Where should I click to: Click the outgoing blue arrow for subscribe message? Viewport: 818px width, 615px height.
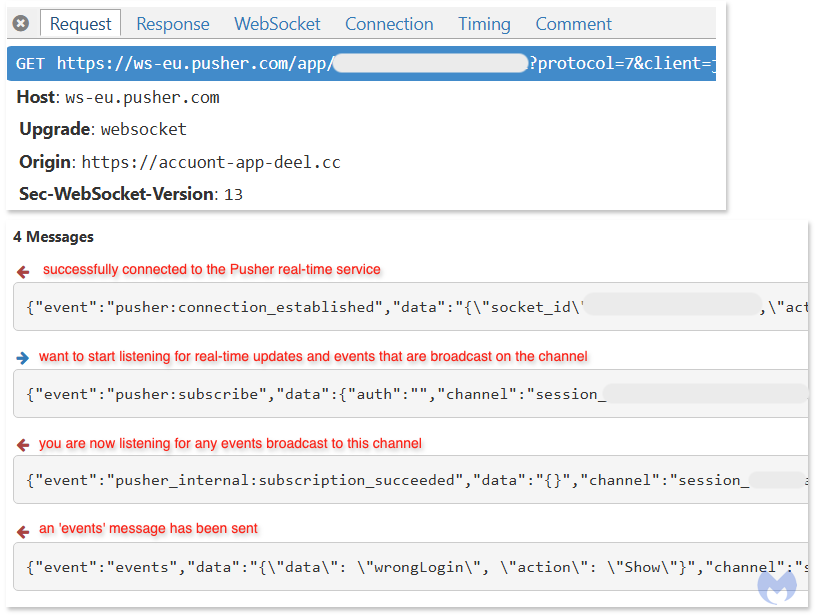pyautogui.click(x=23, y=358)
